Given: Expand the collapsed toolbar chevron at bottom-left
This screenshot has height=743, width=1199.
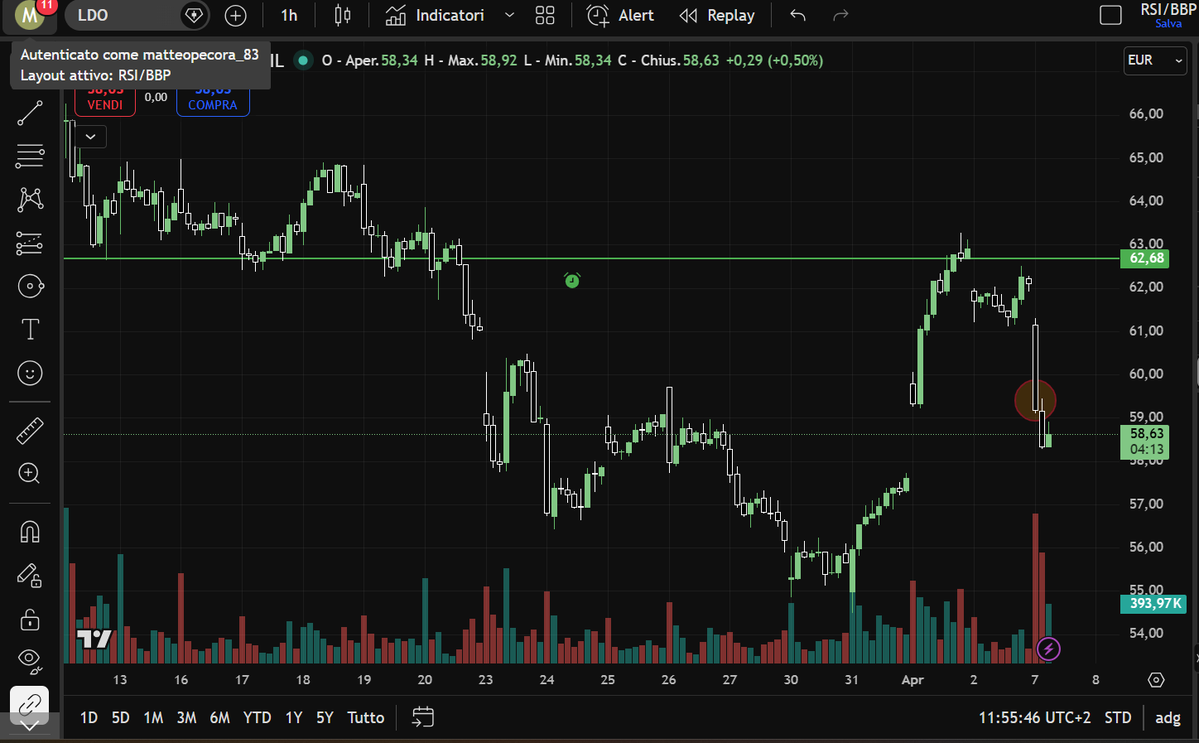Looking at the screenshot, I should pos(30,725).
